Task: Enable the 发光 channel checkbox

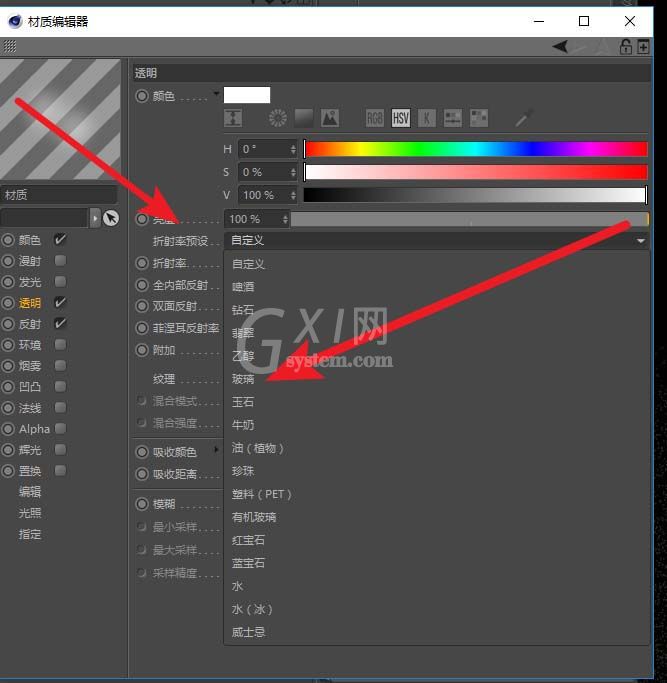Action: 60,281
